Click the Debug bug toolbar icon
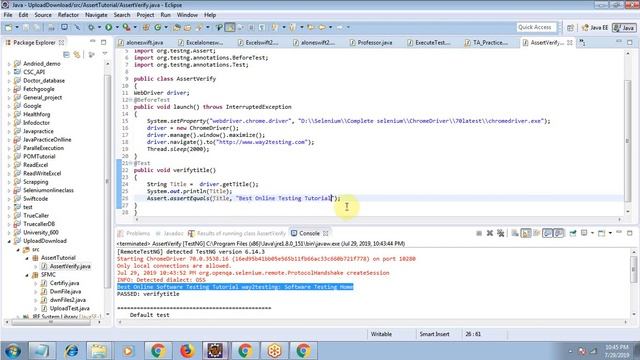The image size is (640, 360). click(91, 27)
